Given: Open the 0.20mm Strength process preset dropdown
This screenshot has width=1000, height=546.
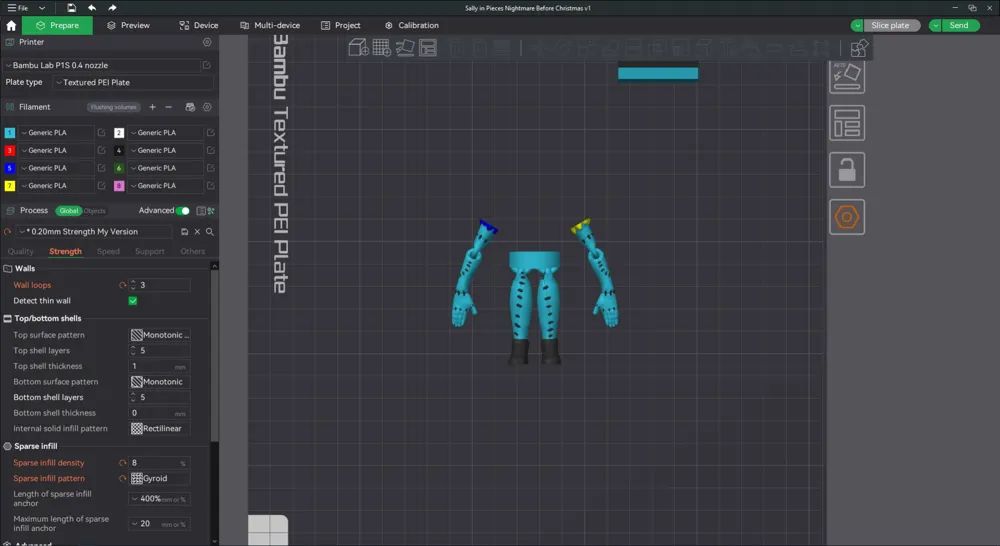Looking at the screenshot, I should pyautogui.click(x=94, y=232).
